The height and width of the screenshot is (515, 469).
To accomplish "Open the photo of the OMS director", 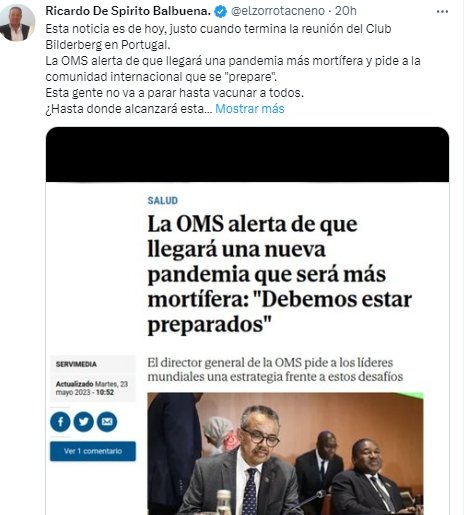I will click(285, 454).
